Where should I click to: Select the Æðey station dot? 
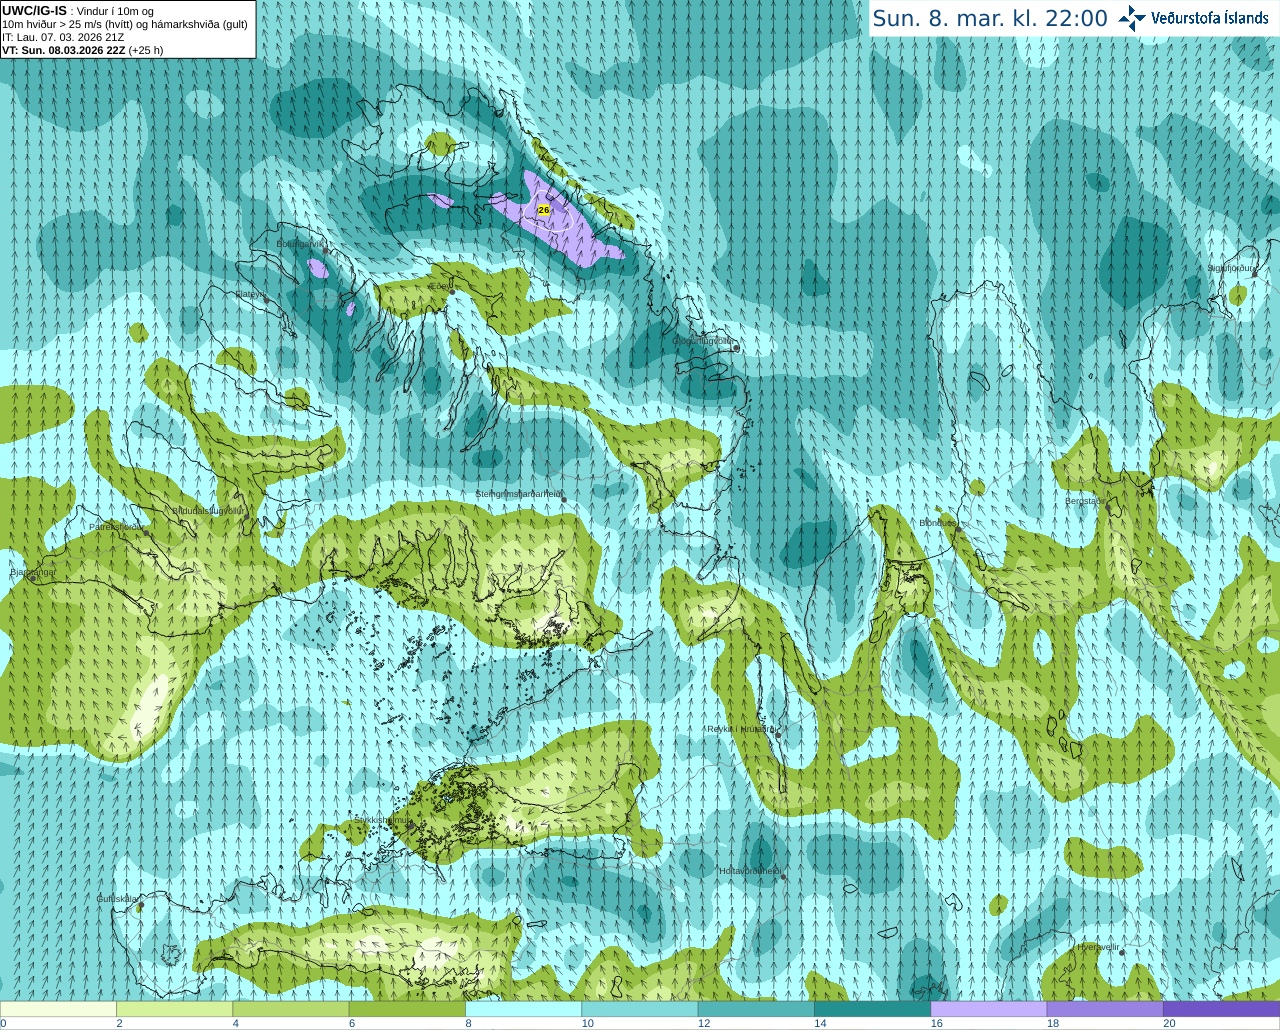[452, 291]
